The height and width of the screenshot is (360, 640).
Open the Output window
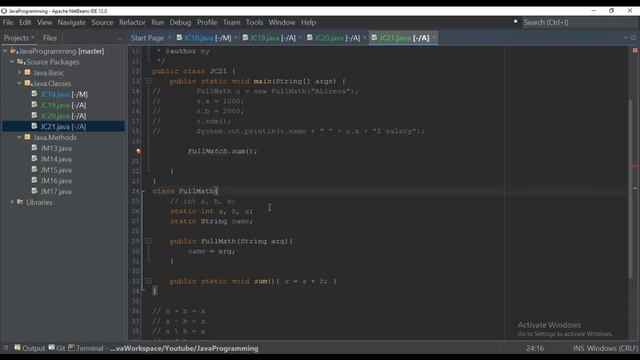(x=29, y=348)
